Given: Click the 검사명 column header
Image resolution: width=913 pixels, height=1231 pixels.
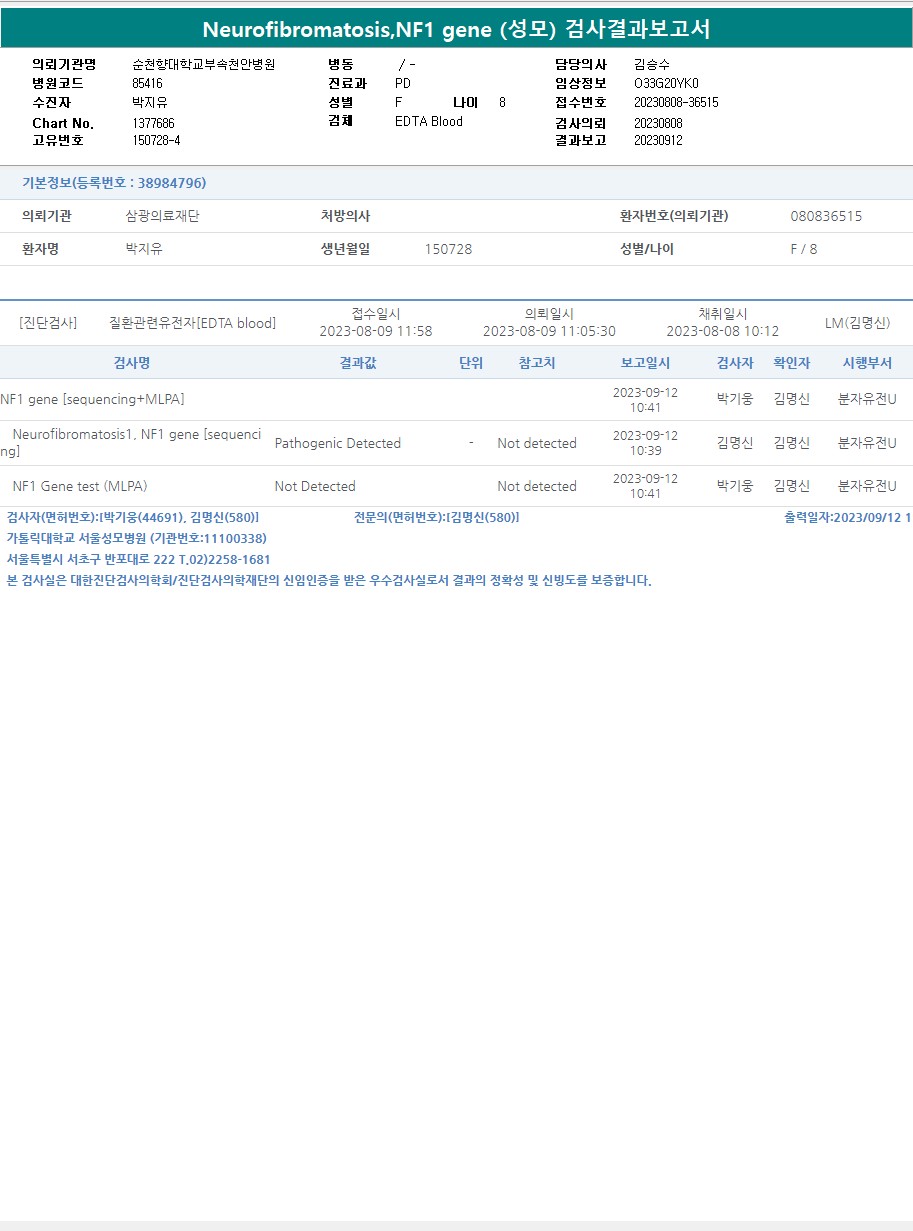Looking at the screenshot, I should pyautogui.click(x=132, y=363).
